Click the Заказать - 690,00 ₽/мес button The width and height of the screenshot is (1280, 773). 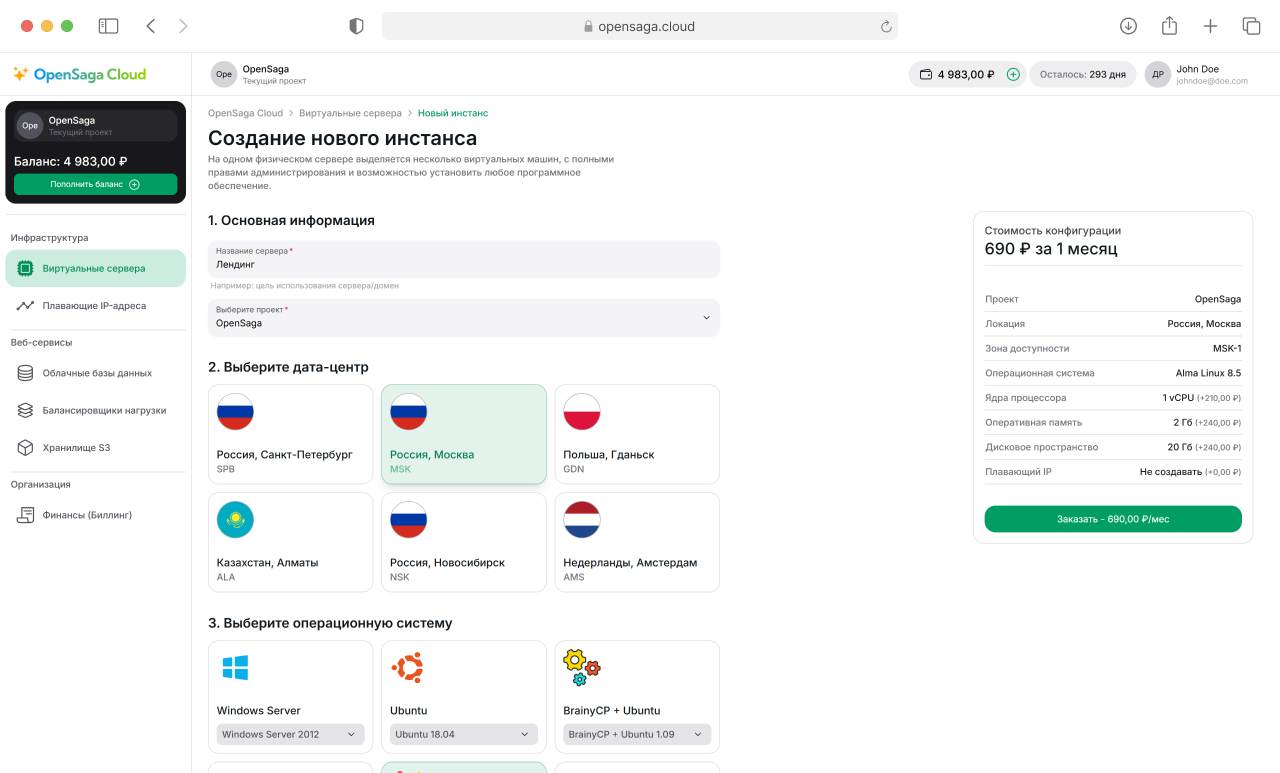tap(1113, 519)
